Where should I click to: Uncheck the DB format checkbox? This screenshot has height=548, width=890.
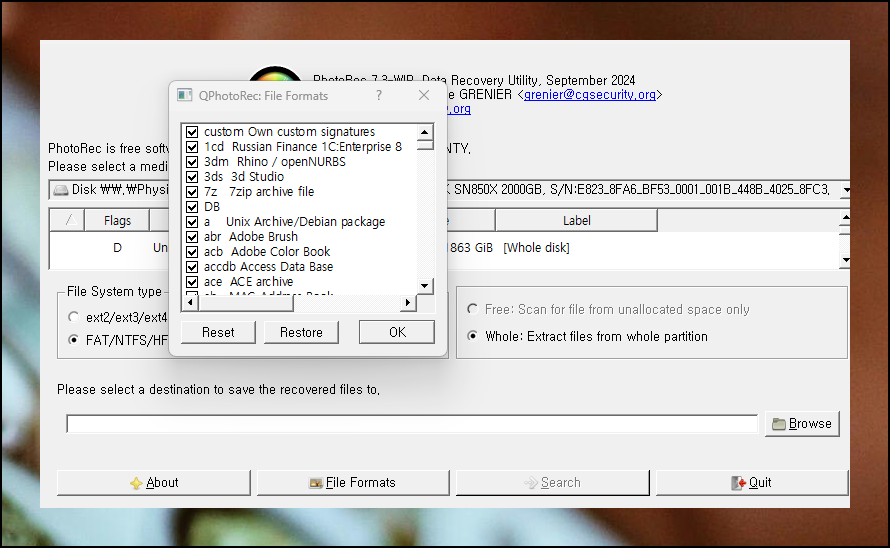[x=192, y=207]
